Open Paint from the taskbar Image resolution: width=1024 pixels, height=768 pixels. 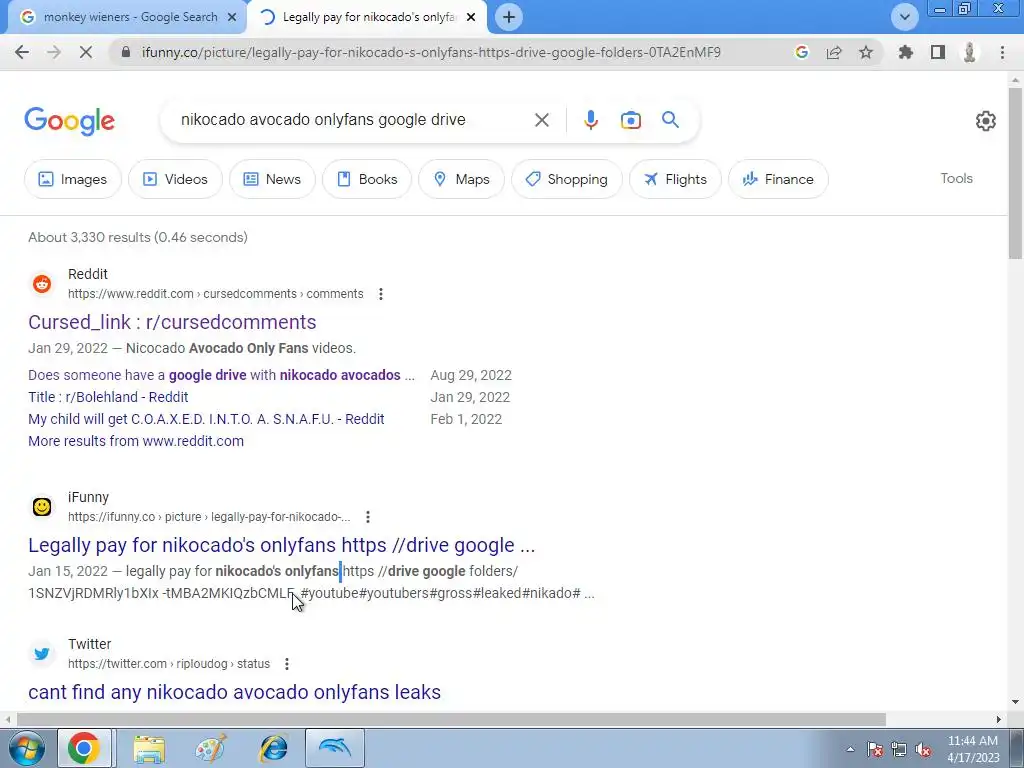click(x=211, y=748)
